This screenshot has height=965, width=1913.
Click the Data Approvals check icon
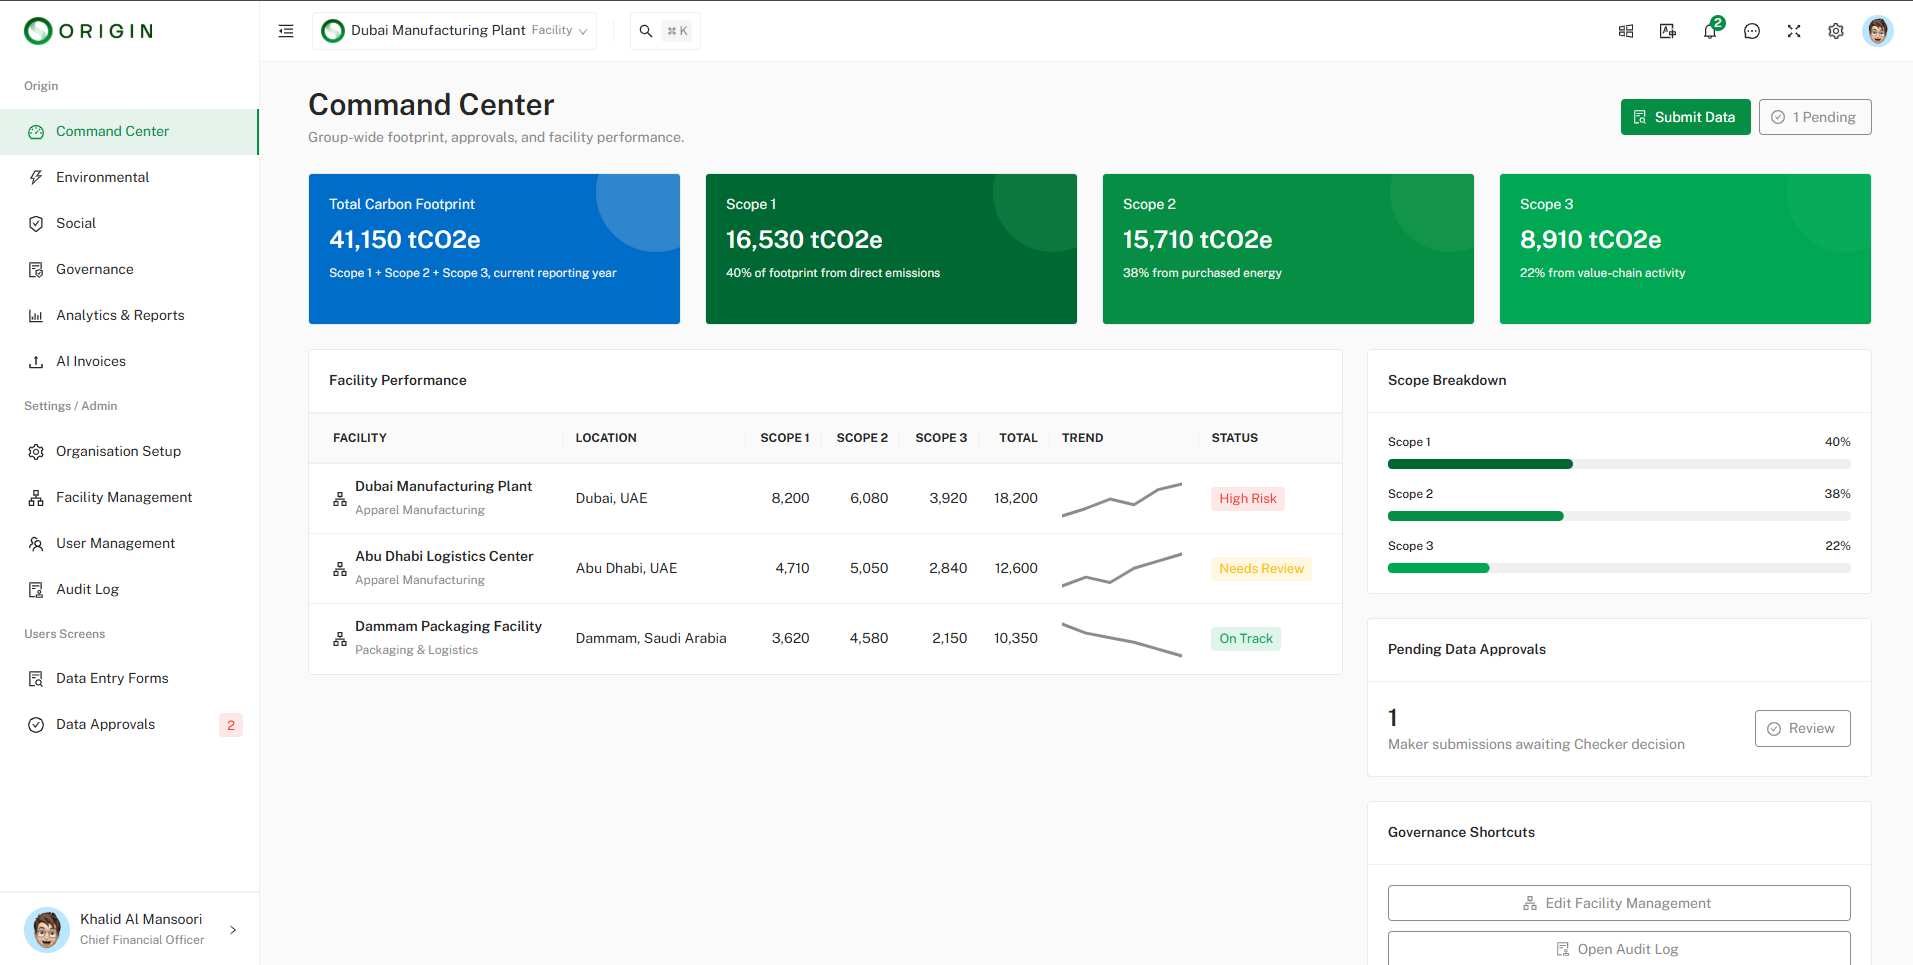[x=36, y=725]
